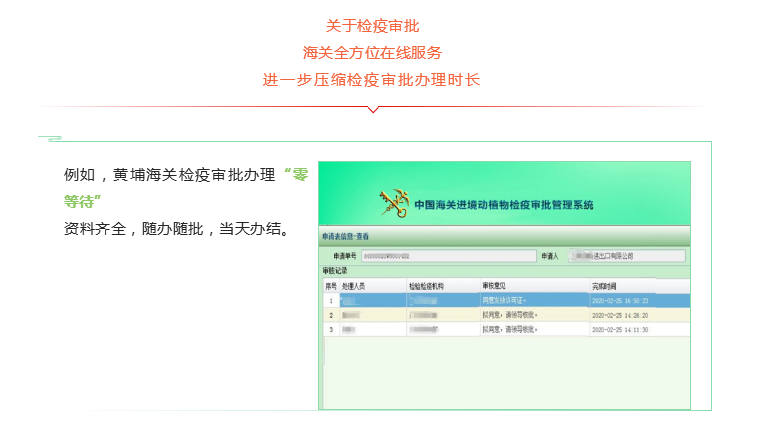Image resolution: width=768 pixels, height=438 pixels.
Task: Click the heading line 海关全方位在线服务
Action: (x=372, y=52)
